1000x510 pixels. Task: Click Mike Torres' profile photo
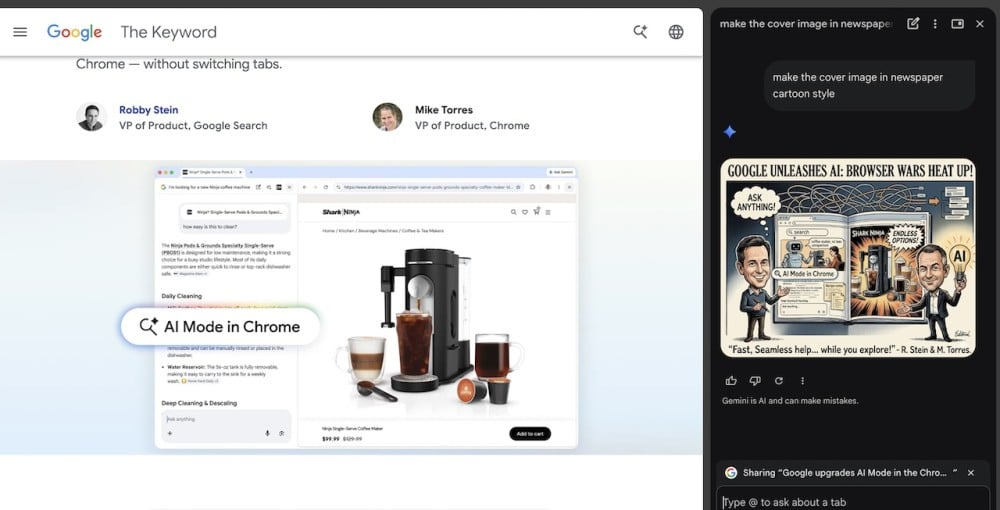point(387,117)
